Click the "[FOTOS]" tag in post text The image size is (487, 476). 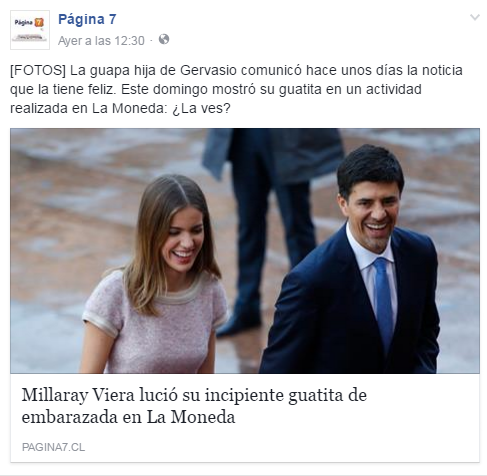pos(38,71)
